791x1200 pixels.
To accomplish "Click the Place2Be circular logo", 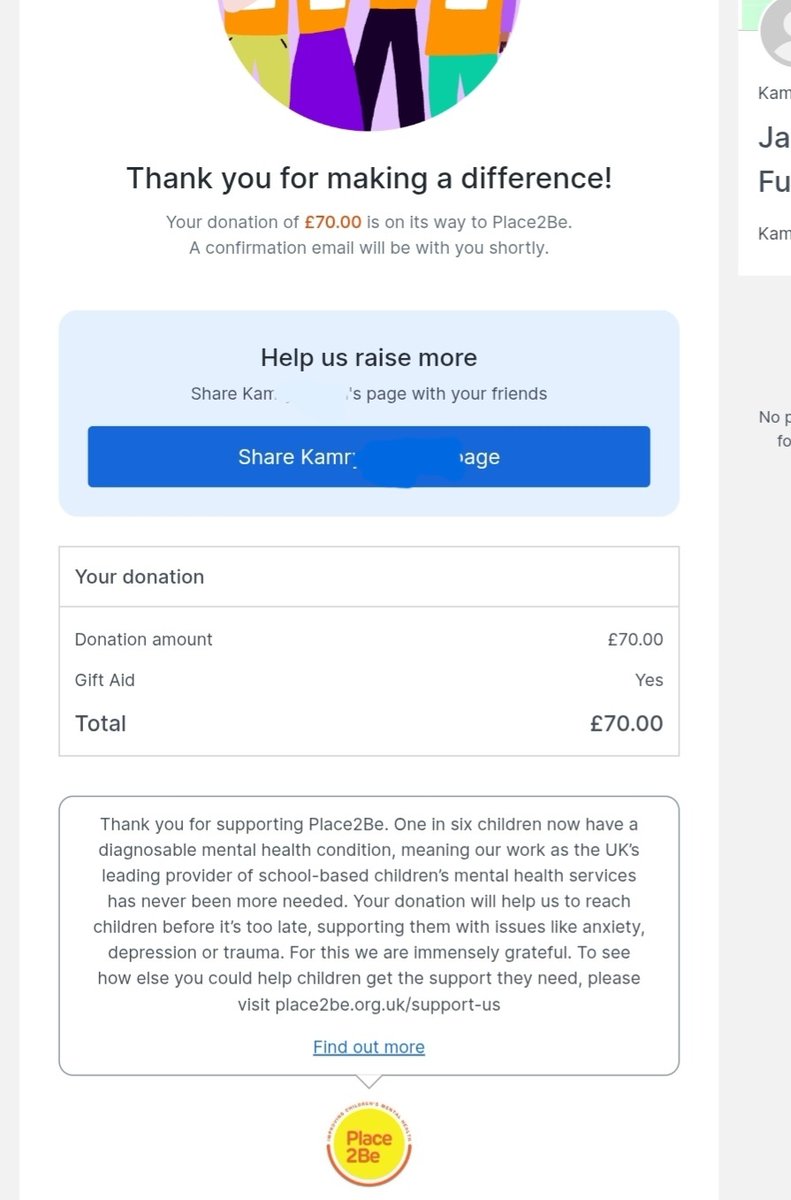I will click(x=369, y=1144).
